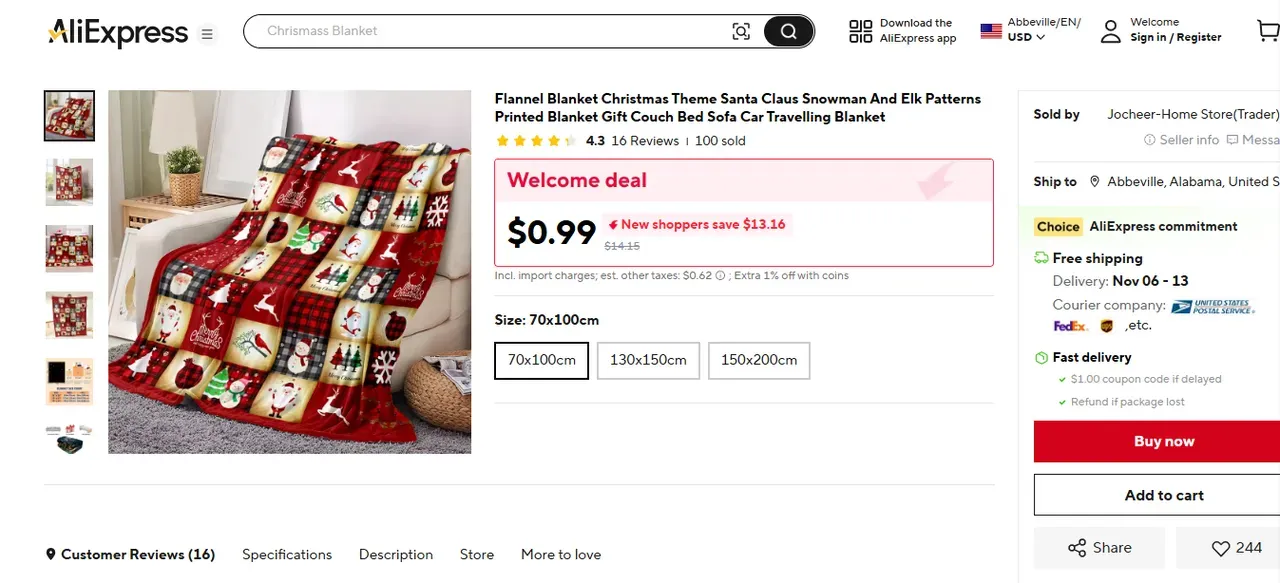Expand the USD currency dropdown
This screenshot has width=1280, height=583.
1027,37
